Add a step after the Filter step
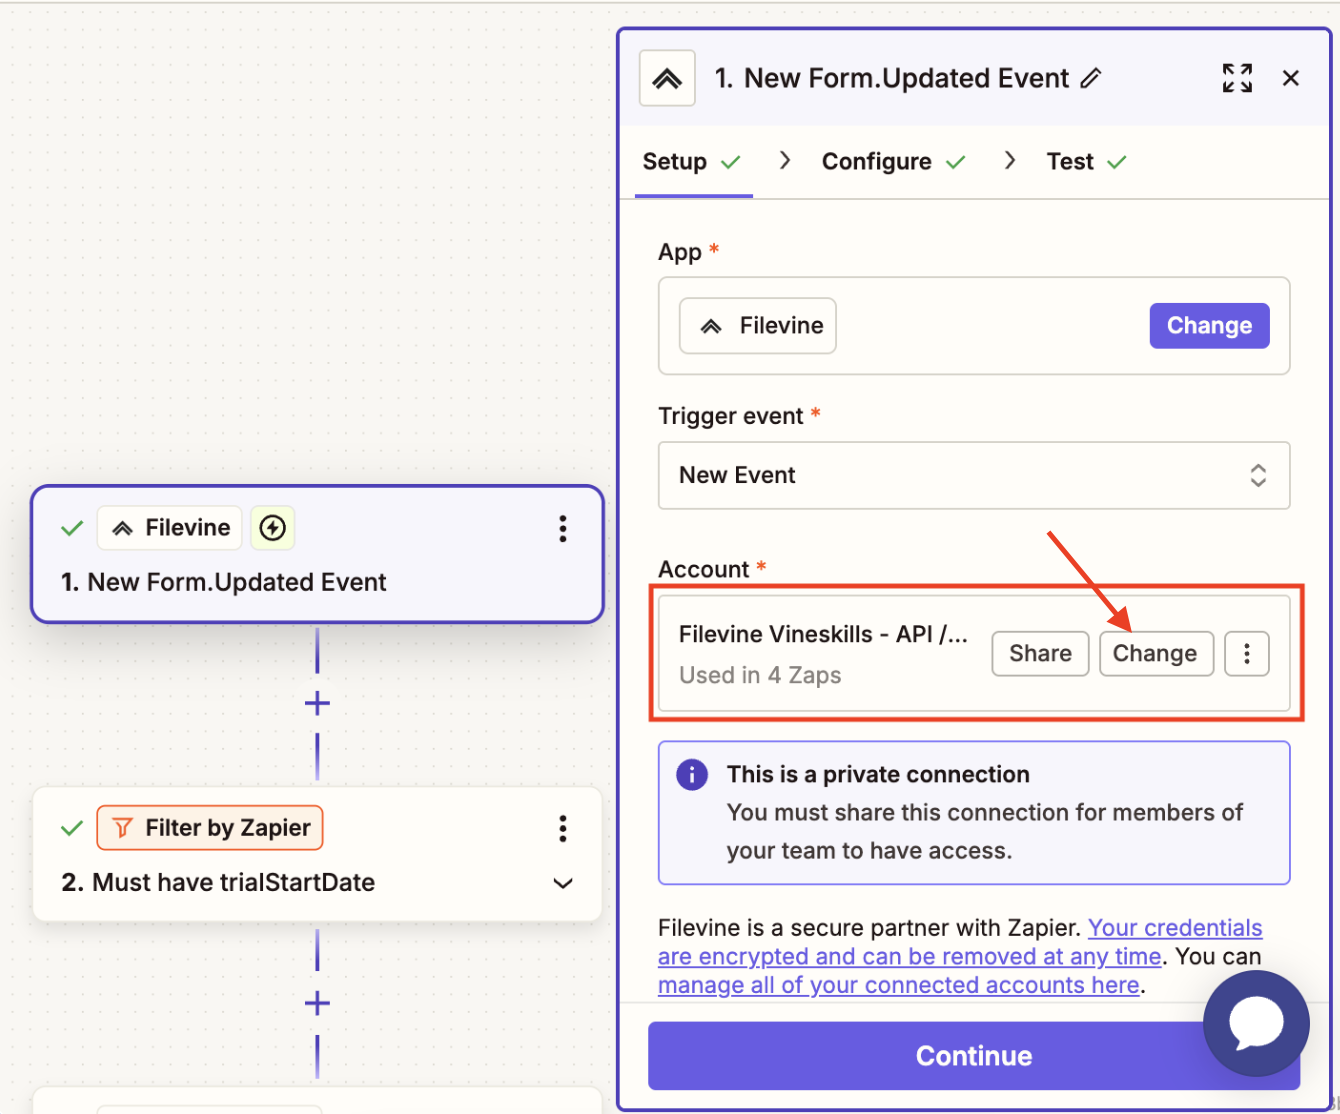The width and height of the screenshot is (1340, 1114). point(317,1004)
